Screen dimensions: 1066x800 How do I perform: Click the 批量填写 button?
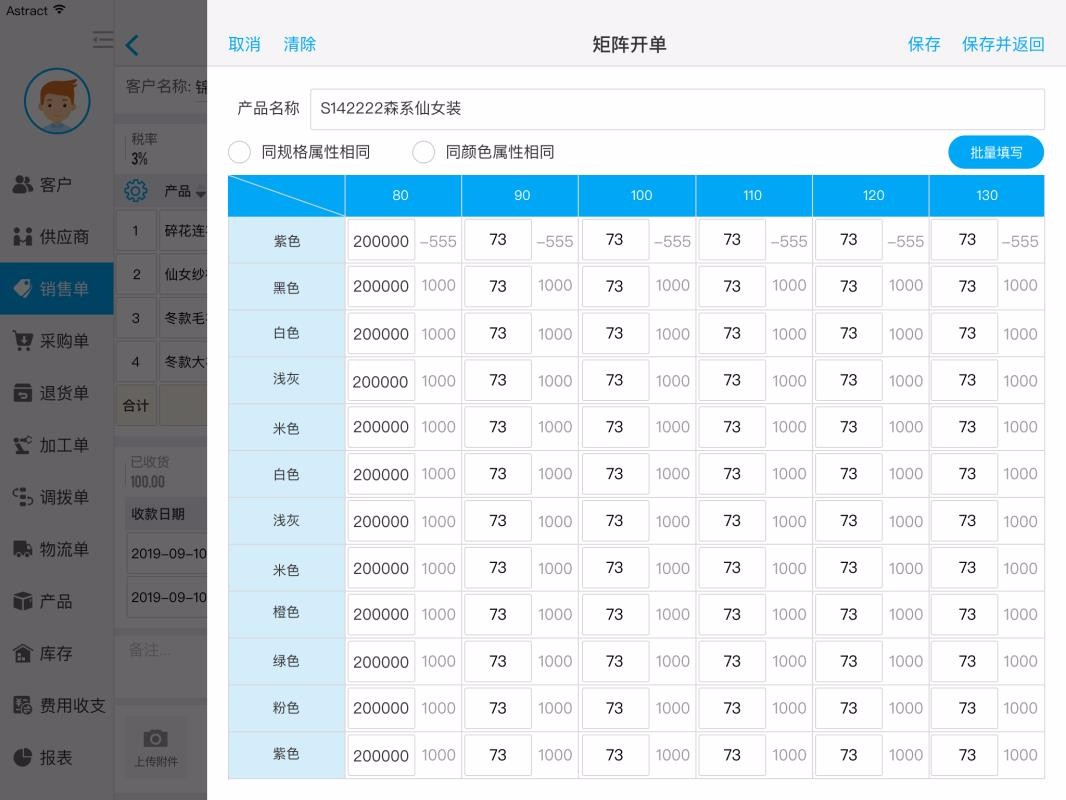point(996,152)
